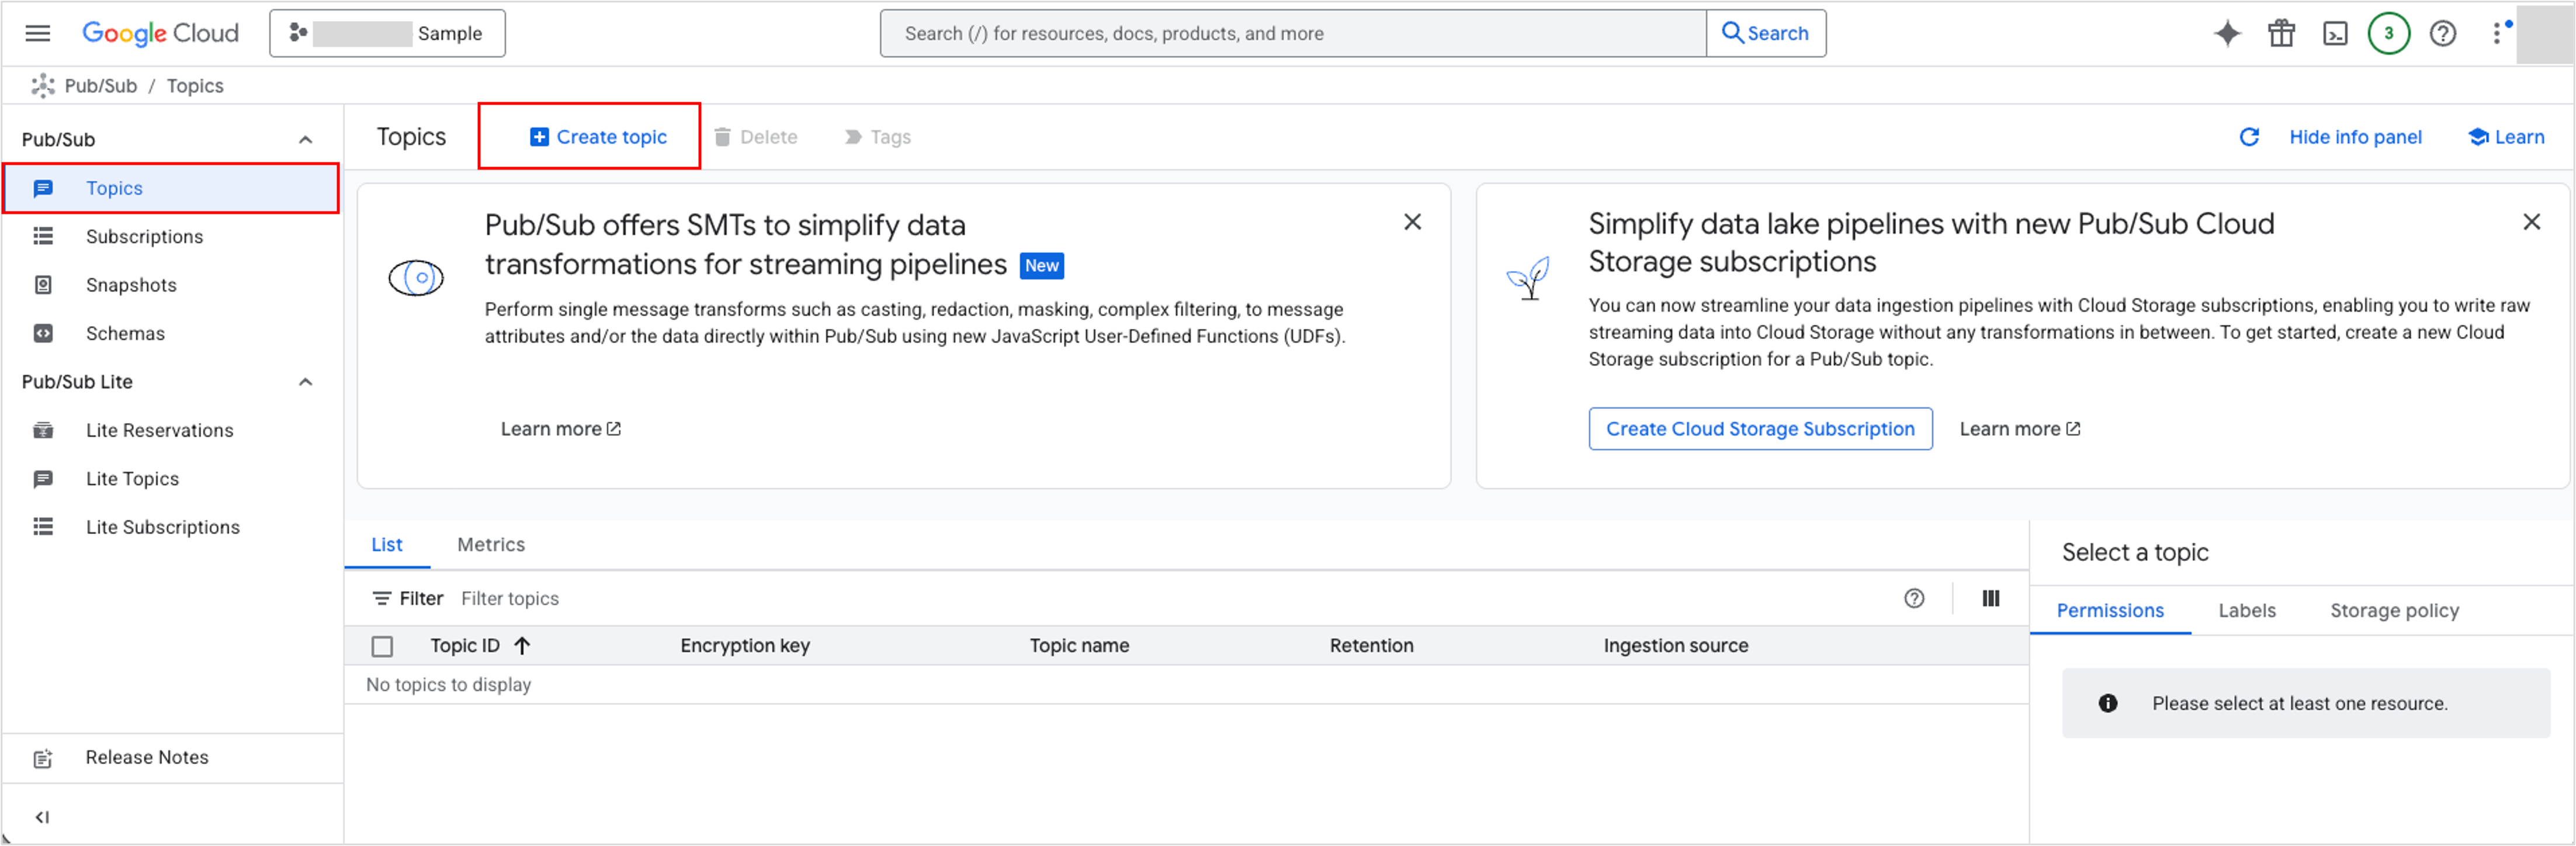Click the Filter icon label
2576x846 pixels.
408,599
